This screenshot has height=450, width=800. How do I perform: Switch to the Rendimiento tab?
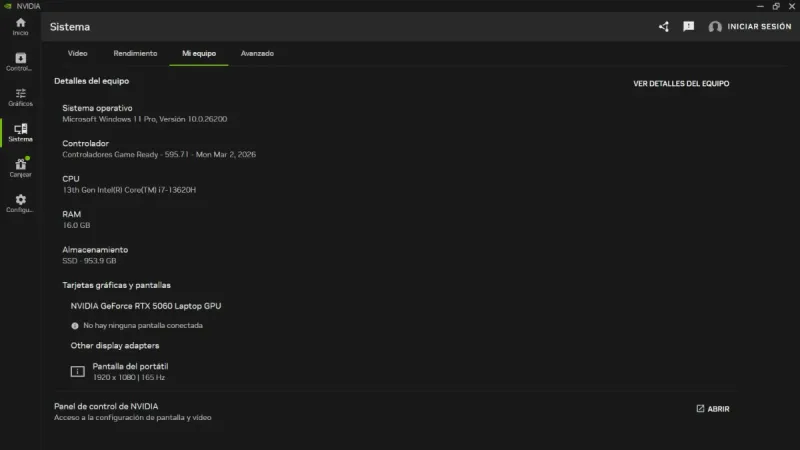135,53
